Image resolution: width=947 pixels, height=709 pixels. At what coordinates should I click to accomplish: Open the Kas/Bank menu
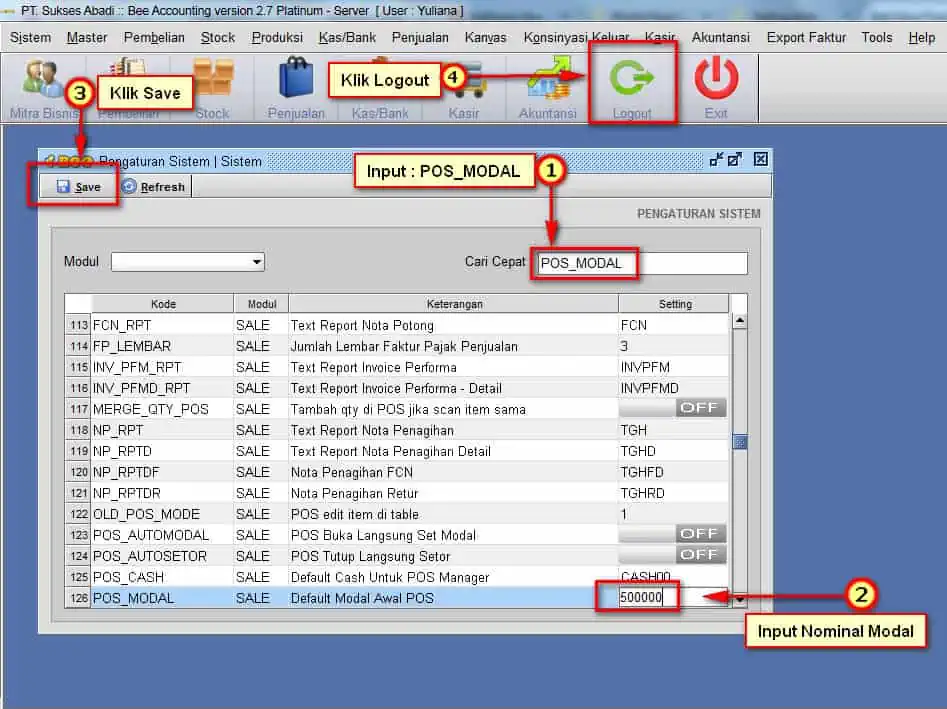347,37
